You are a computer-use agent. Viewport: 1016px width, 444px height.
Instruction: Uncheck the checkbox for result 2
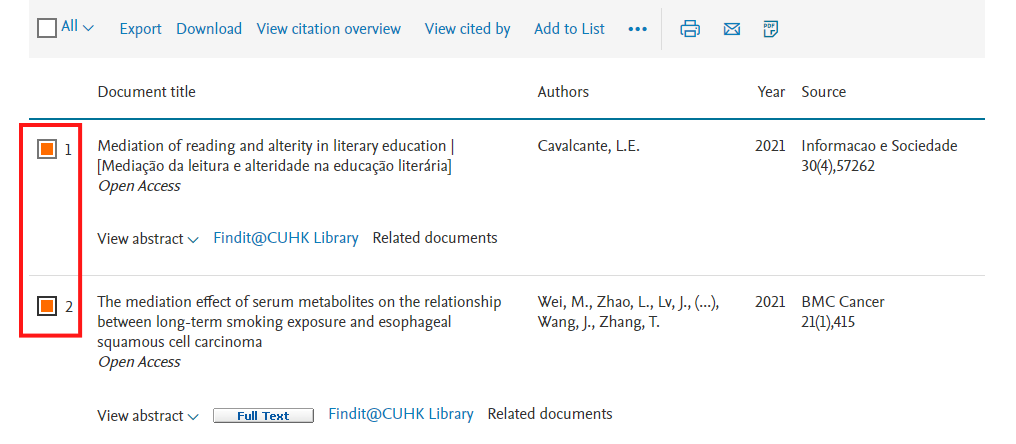(x=47, y=306)
